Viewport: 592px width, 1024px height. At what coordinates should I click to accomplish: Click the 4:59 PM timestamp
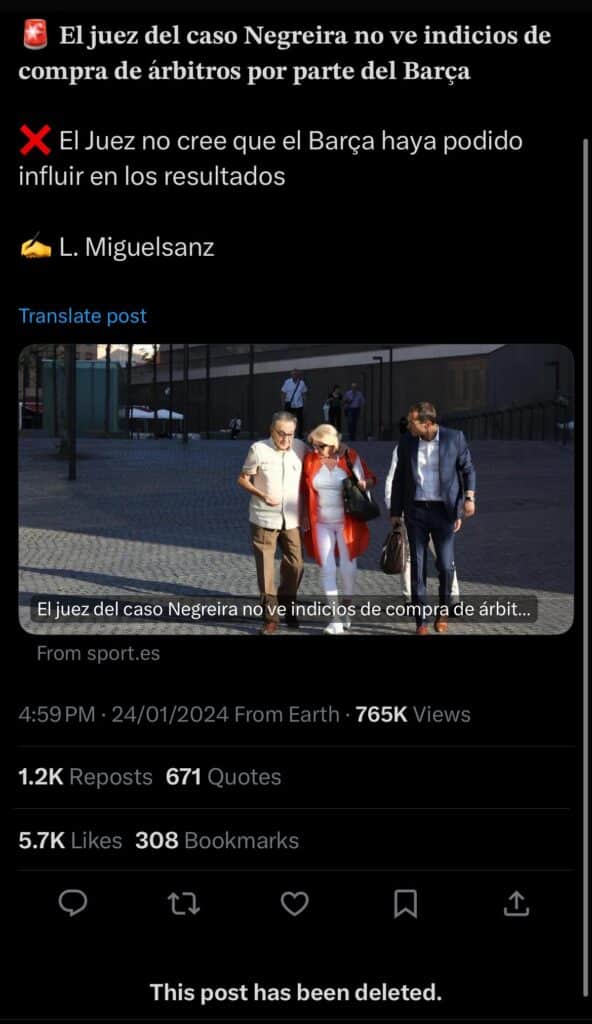click(x=57, y=714)
